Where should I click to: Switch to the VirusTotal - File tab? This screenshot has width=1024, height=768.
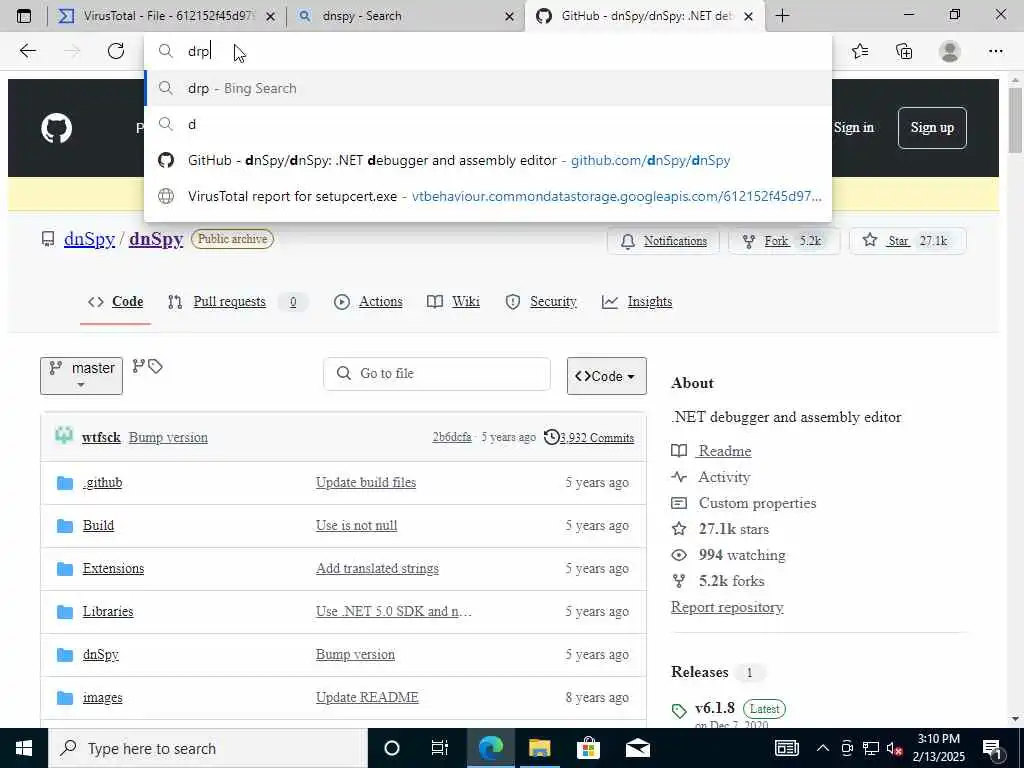click(167, 16)
